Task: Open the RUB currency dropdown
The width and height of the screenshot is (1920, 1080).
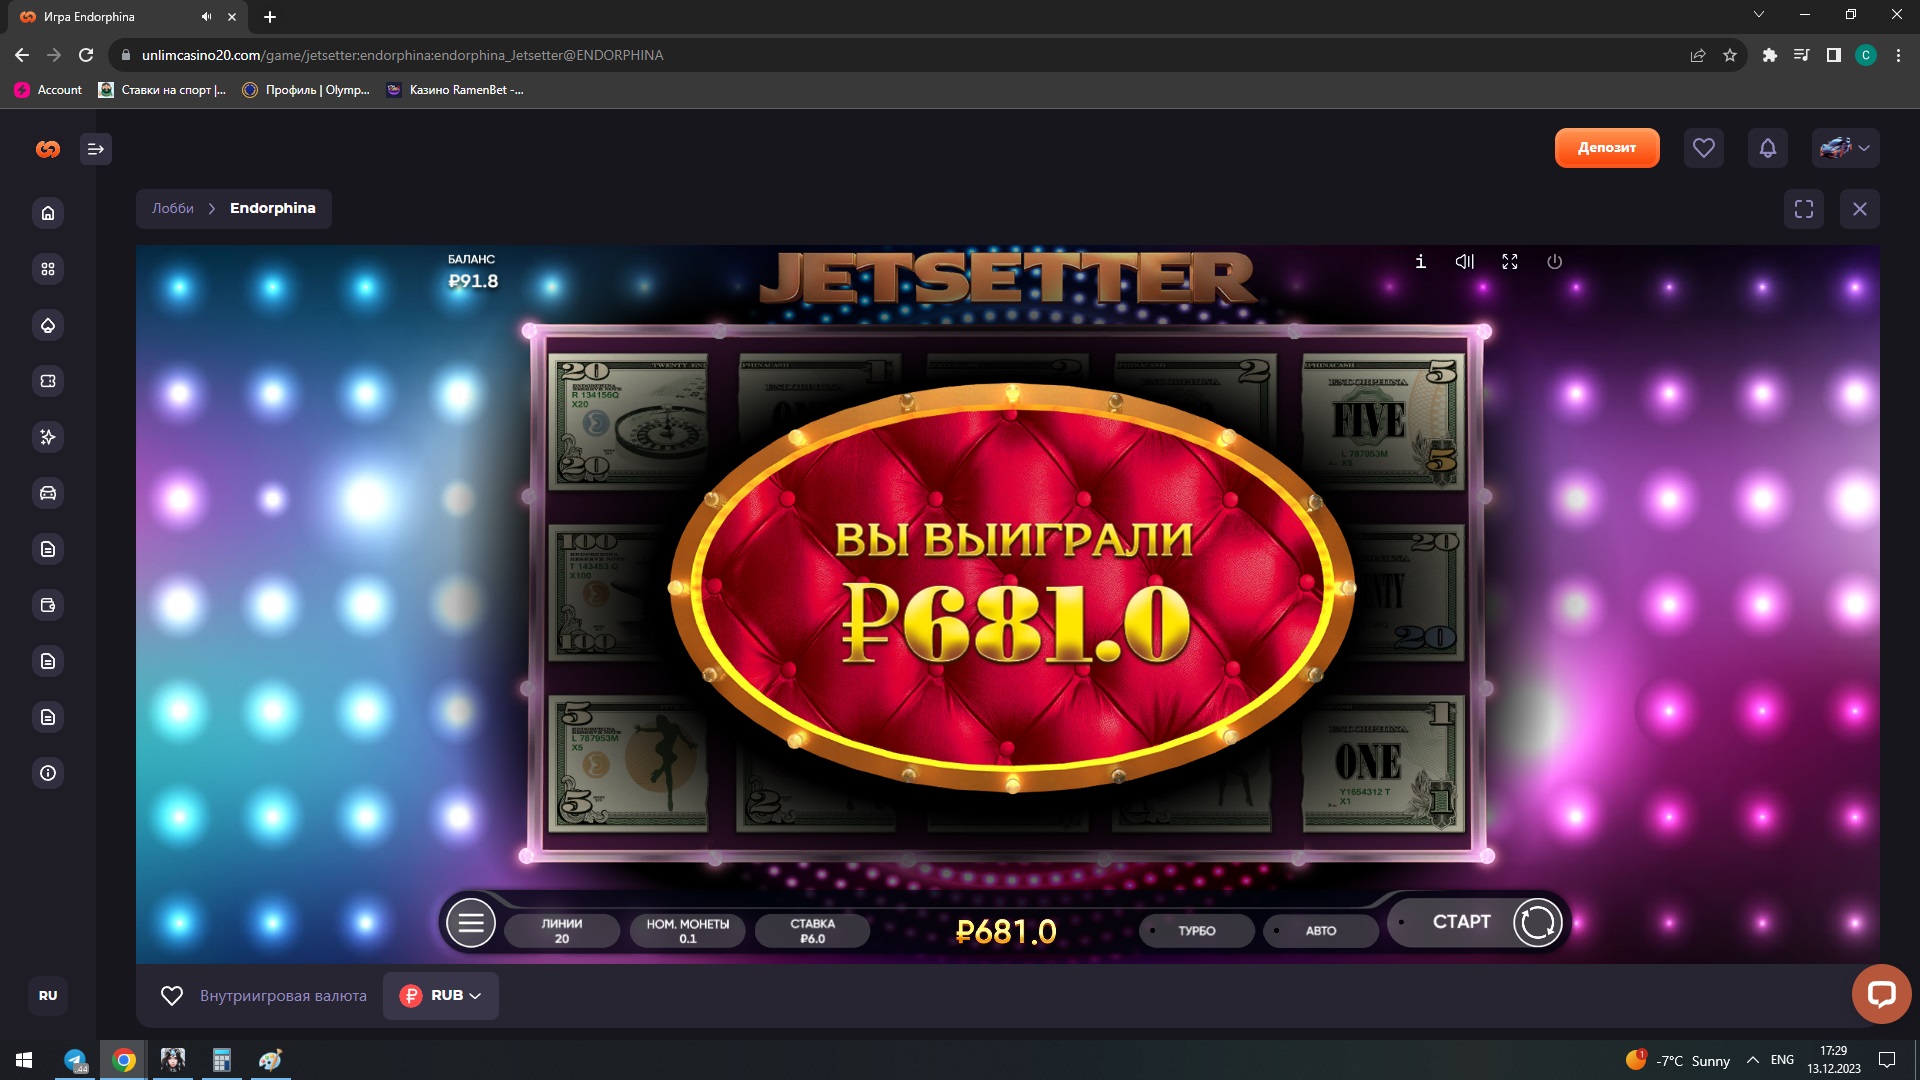Action: [441, 995]
